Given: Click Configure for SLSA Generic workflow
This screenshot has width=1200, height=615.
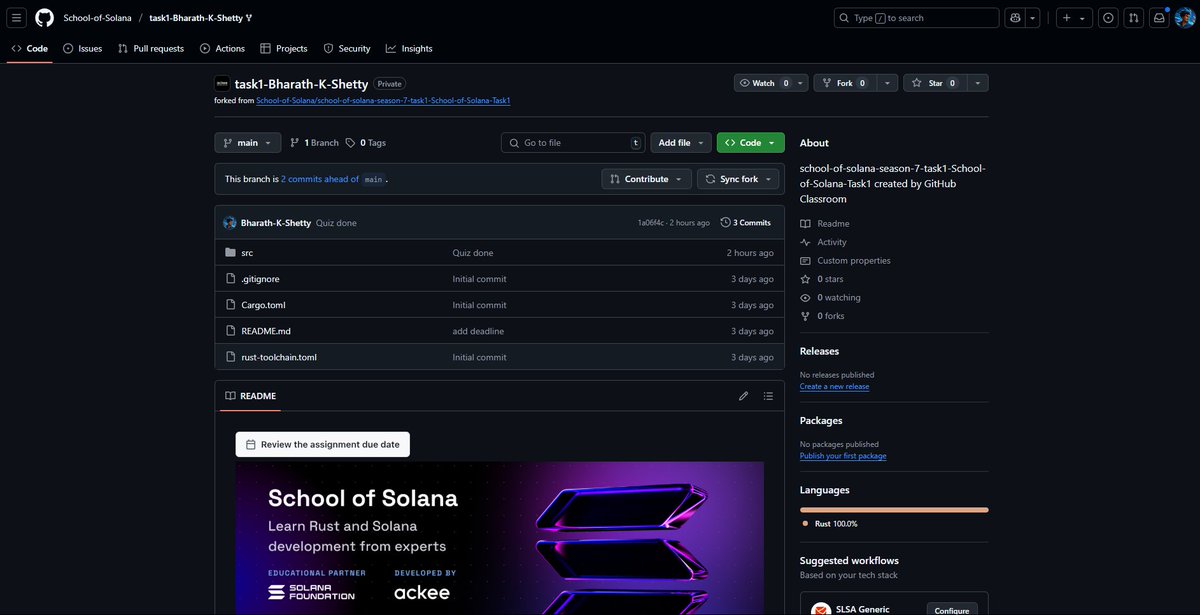Looking at the screenshot, I should point(952,610).
